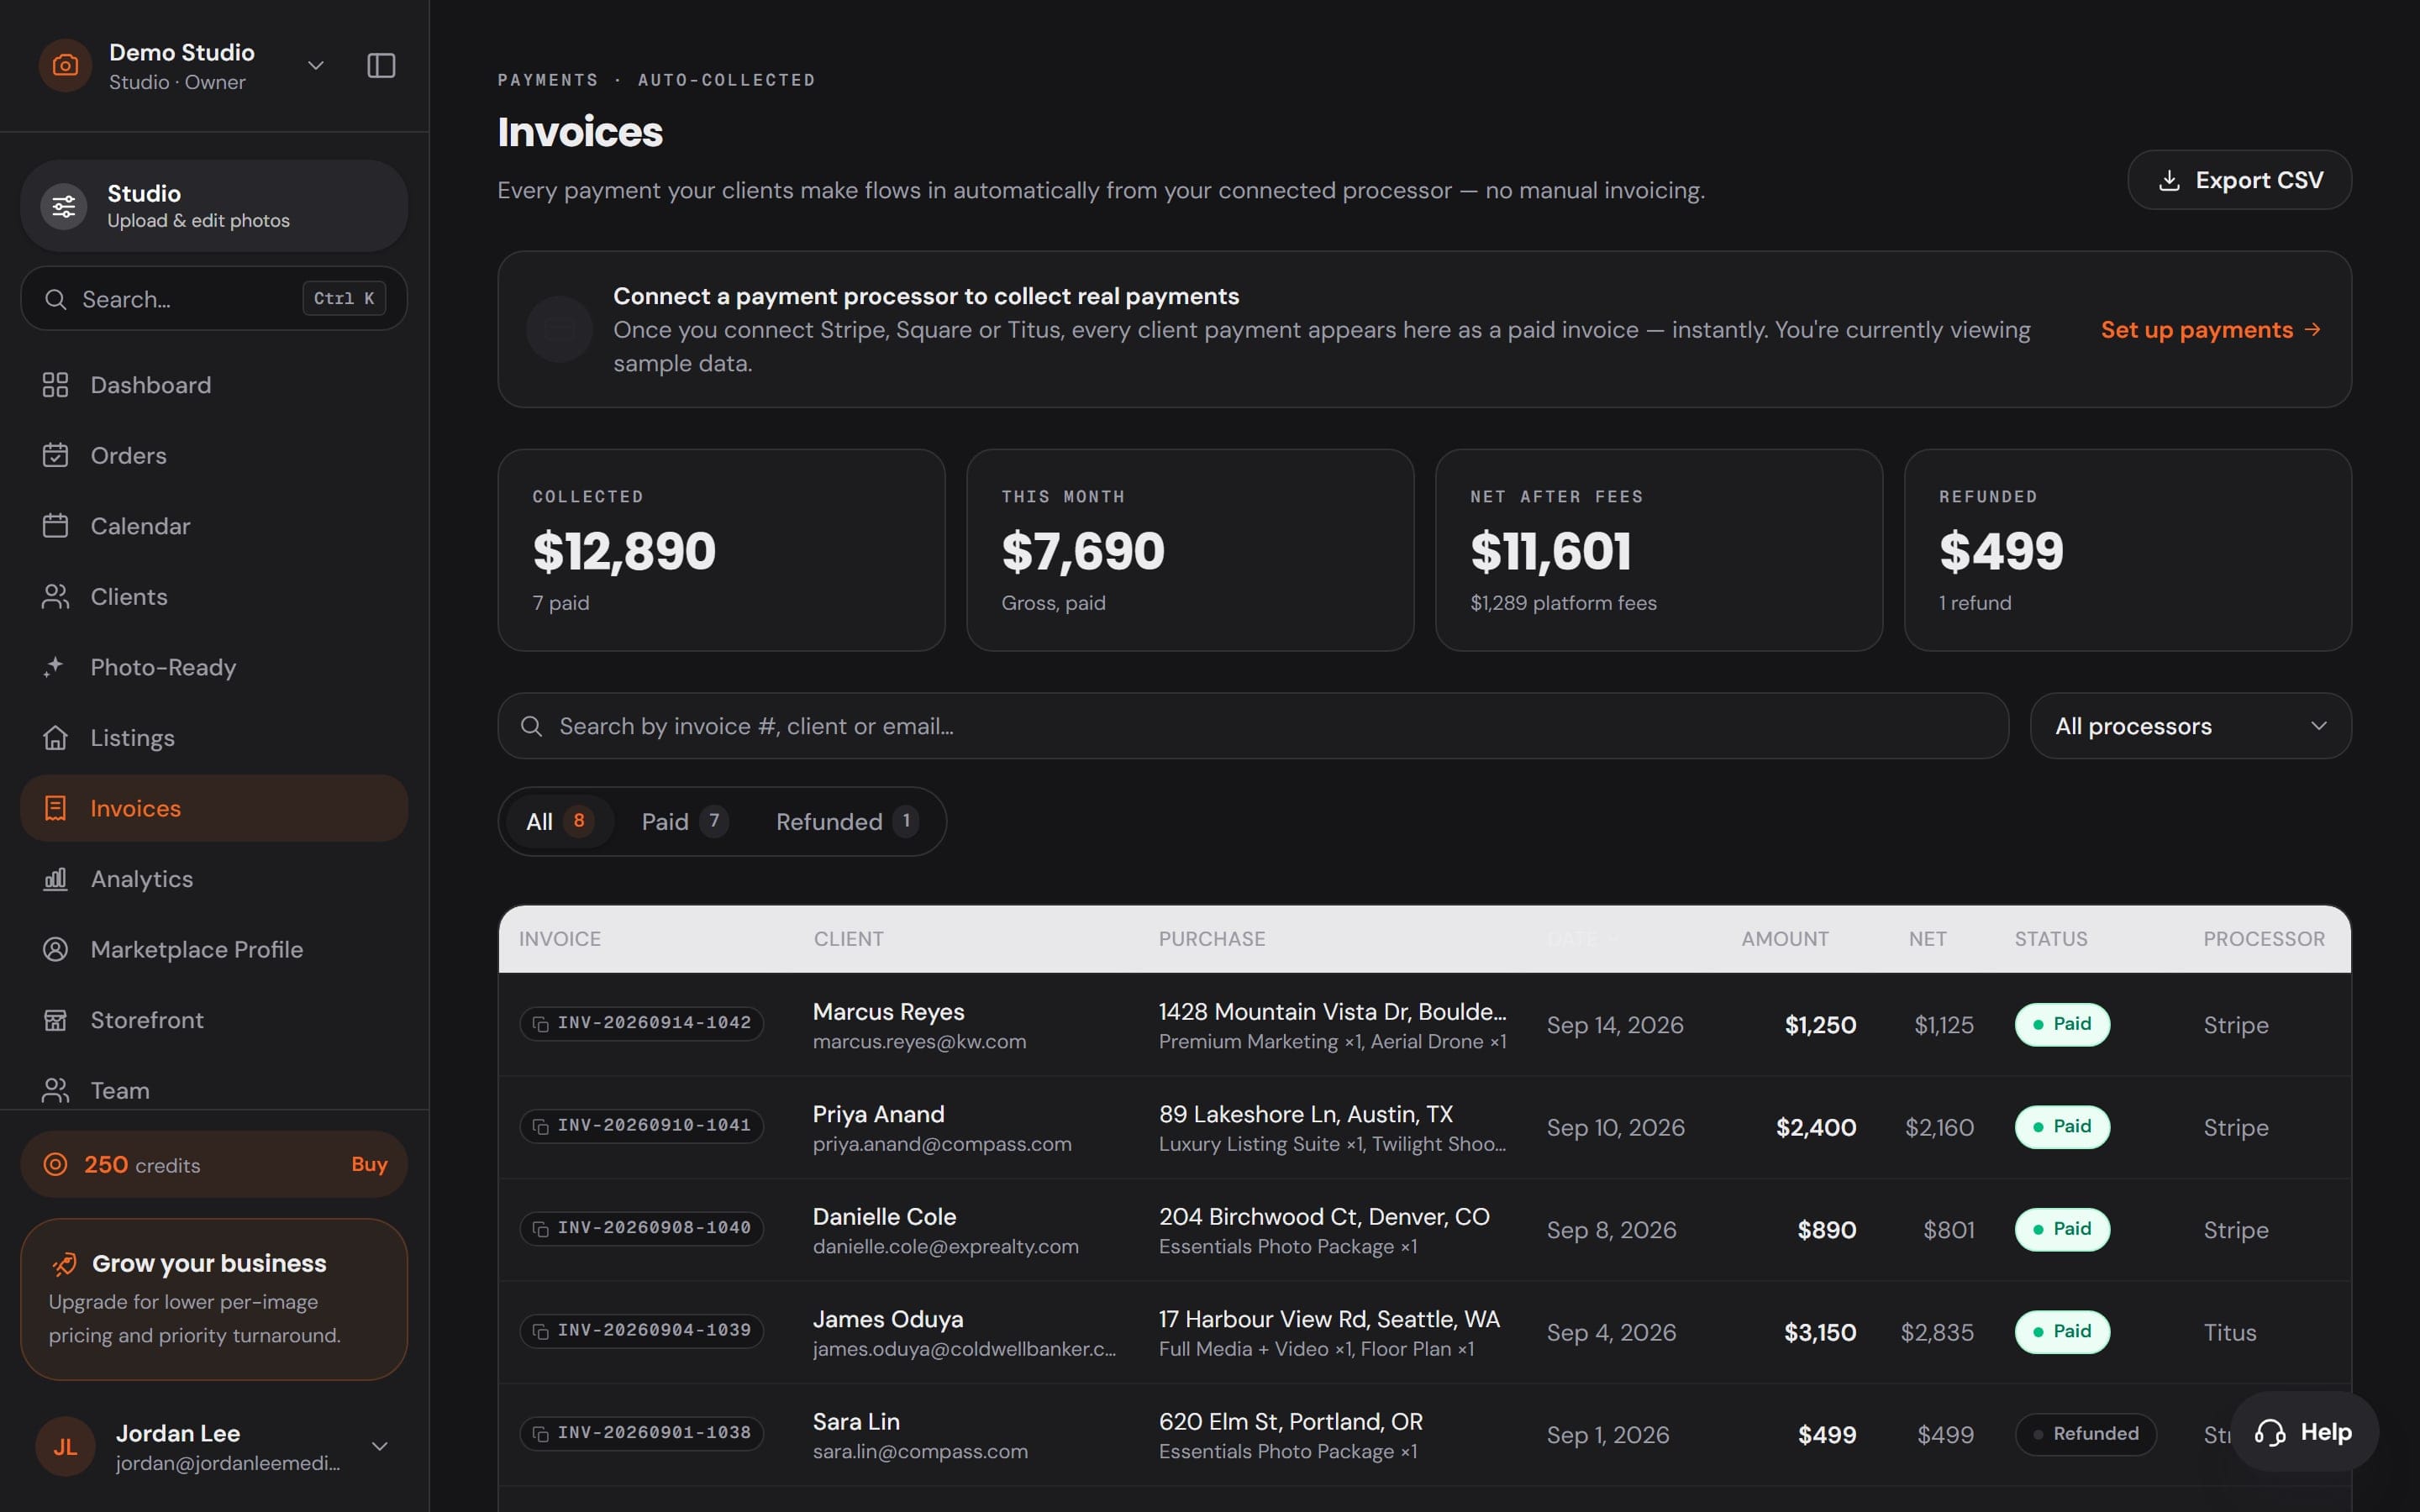Viewport: 2420px width, 1512px height.
Task: Click the Storefront shop icon
Action: (56, 1020)
